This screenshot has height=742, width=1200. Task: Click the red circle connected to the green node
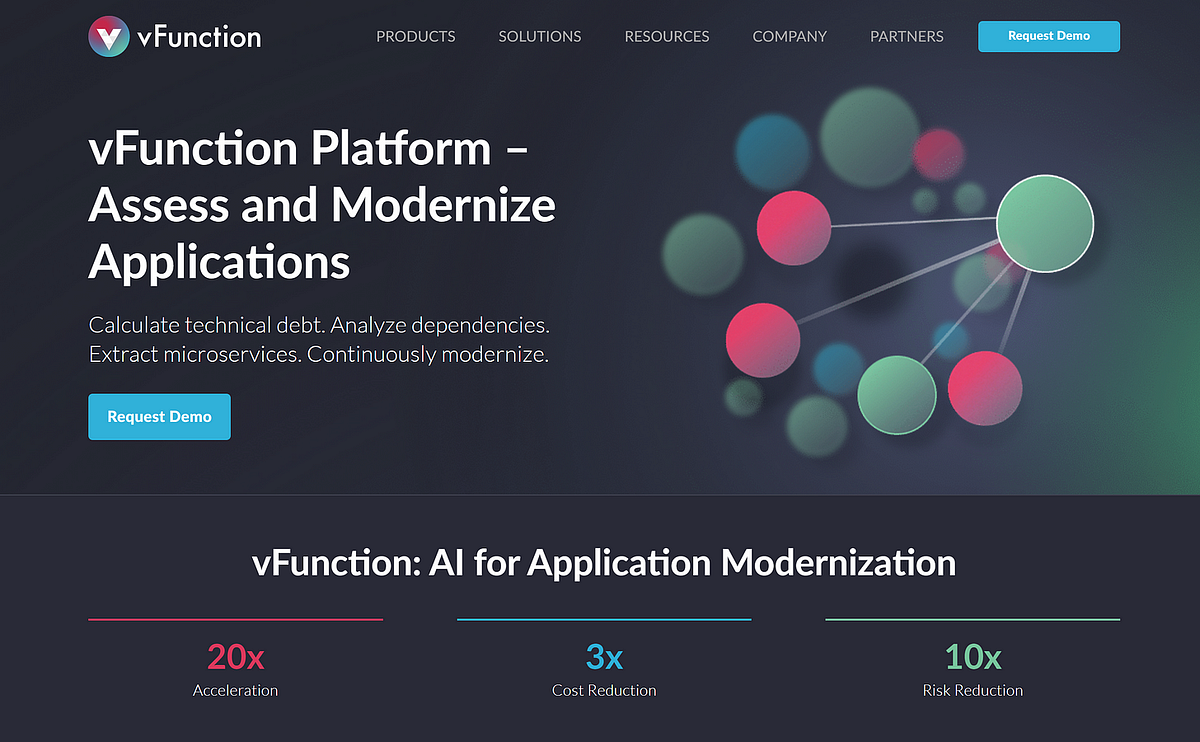tap(794, 227)
